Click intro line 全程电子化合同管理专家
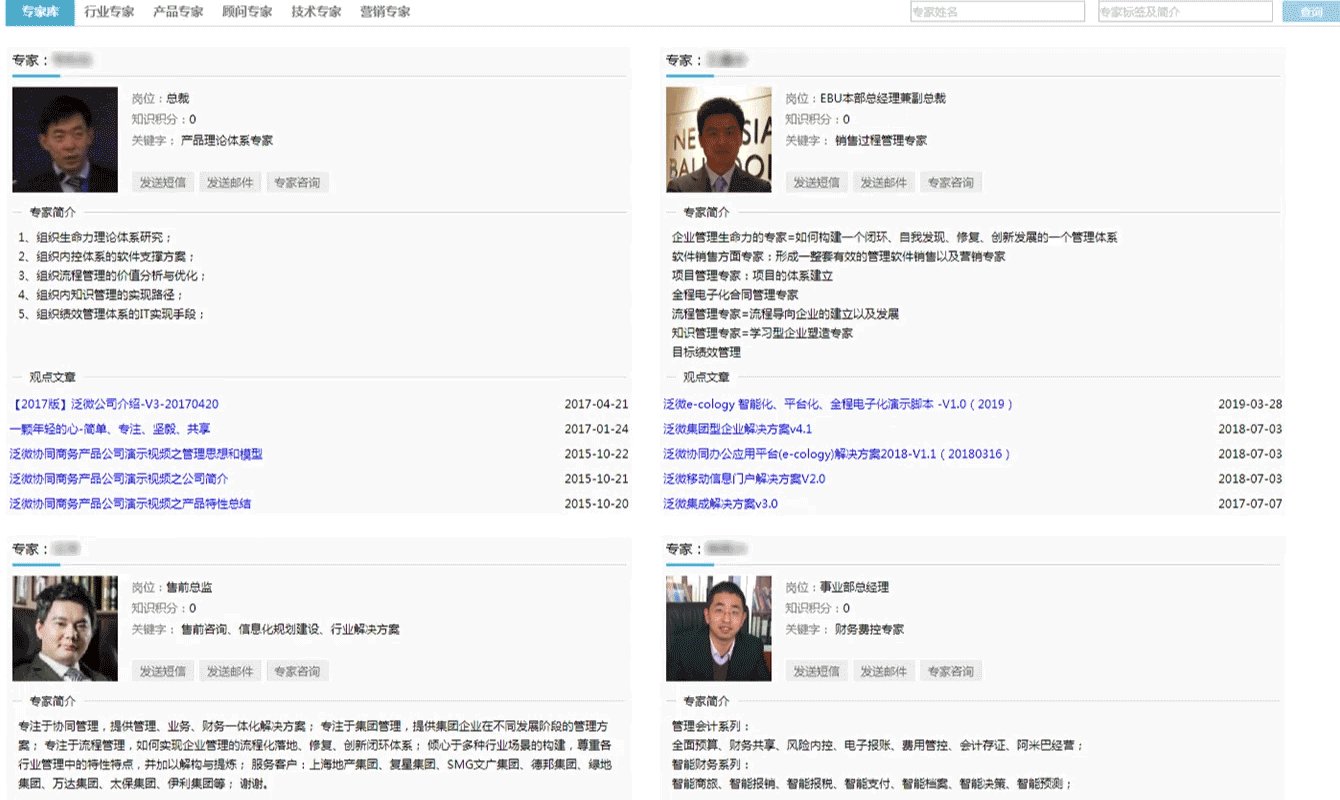This screenshot has width=1340, height=800. point(735,295)
